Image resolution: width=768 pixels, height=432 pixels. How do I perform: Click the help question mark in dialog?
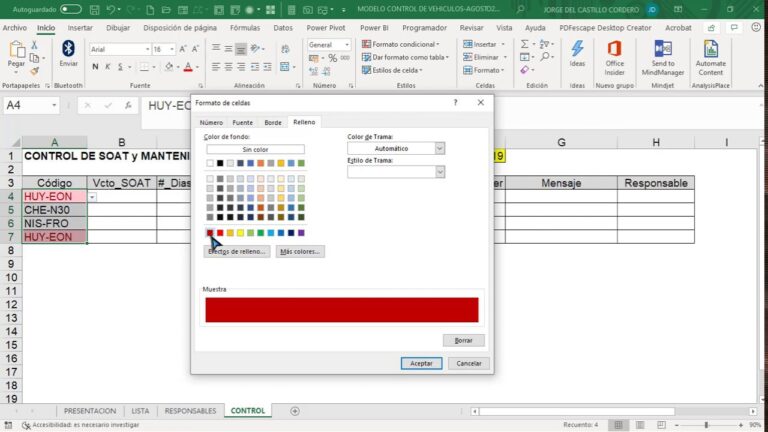pos(455,102)
